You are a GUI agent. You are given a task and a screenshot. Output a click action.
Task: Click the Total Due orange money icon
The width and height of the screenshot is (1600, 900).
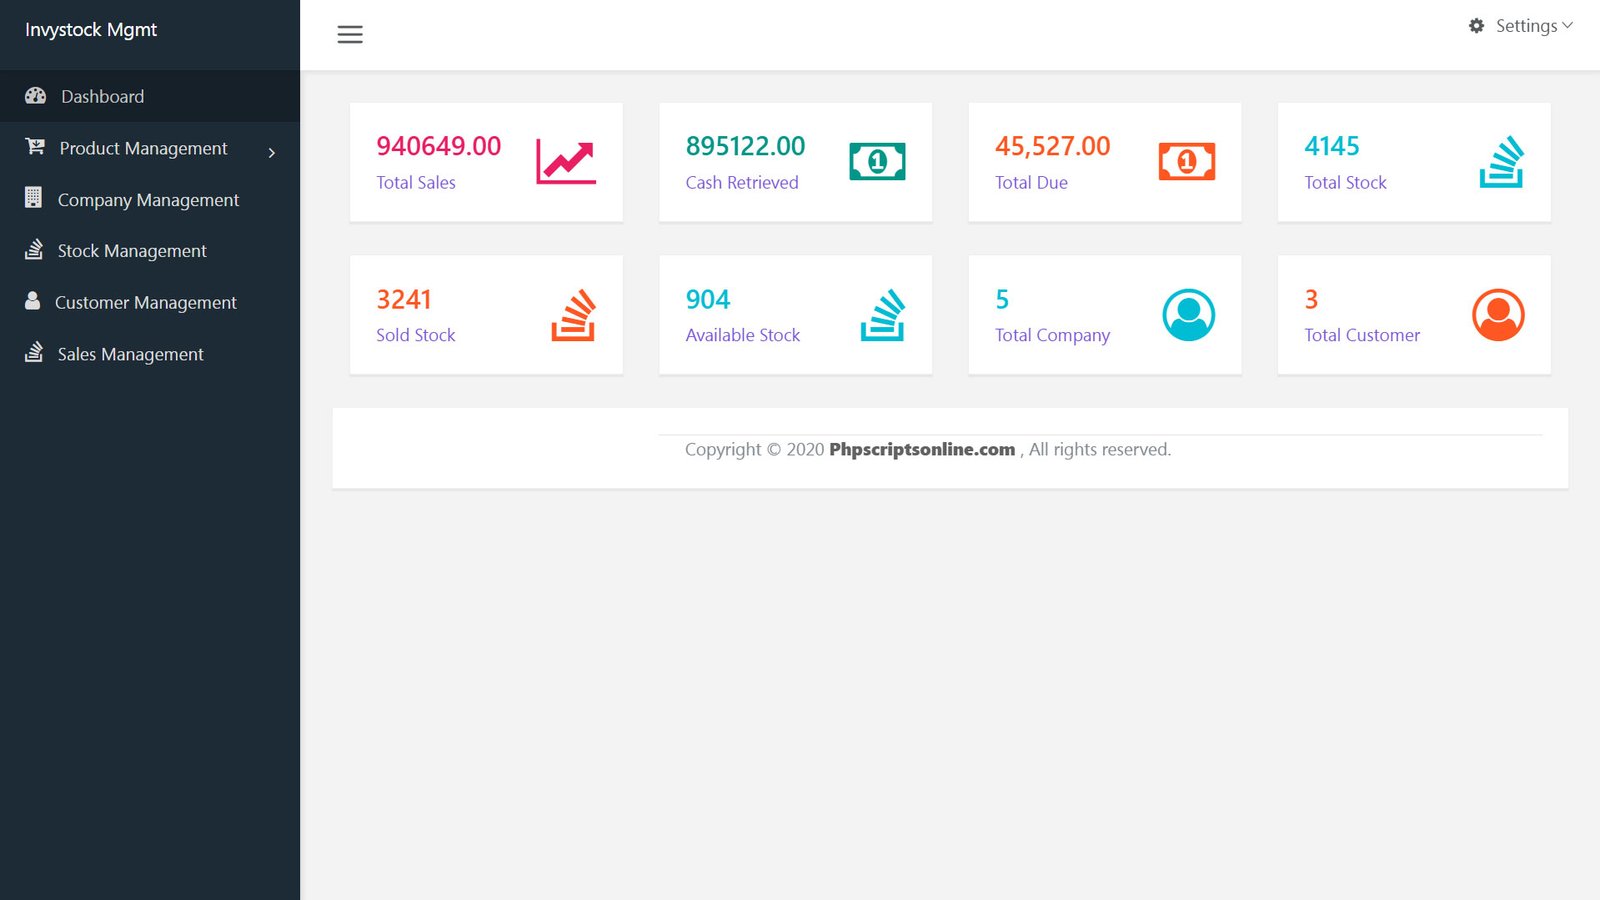point(1187,161)
